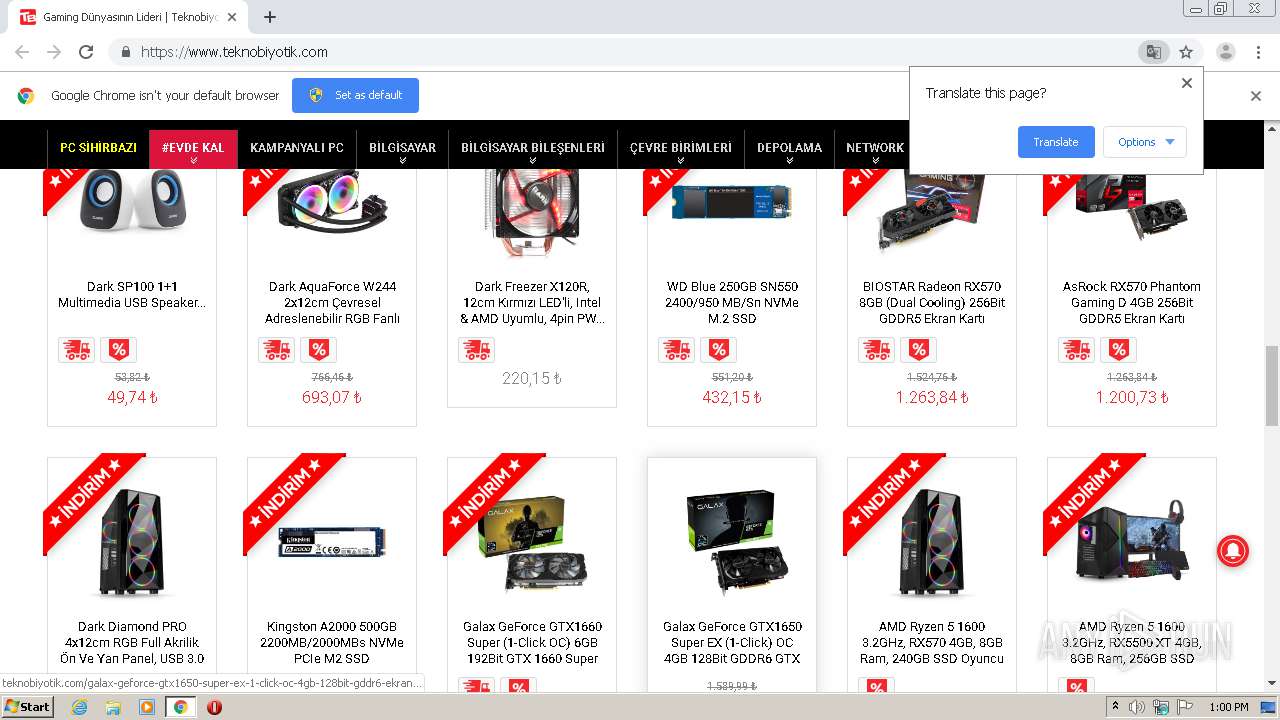
Task: Click discount percent icon under WD Blue SSD
Action: [x=719, y=350]
